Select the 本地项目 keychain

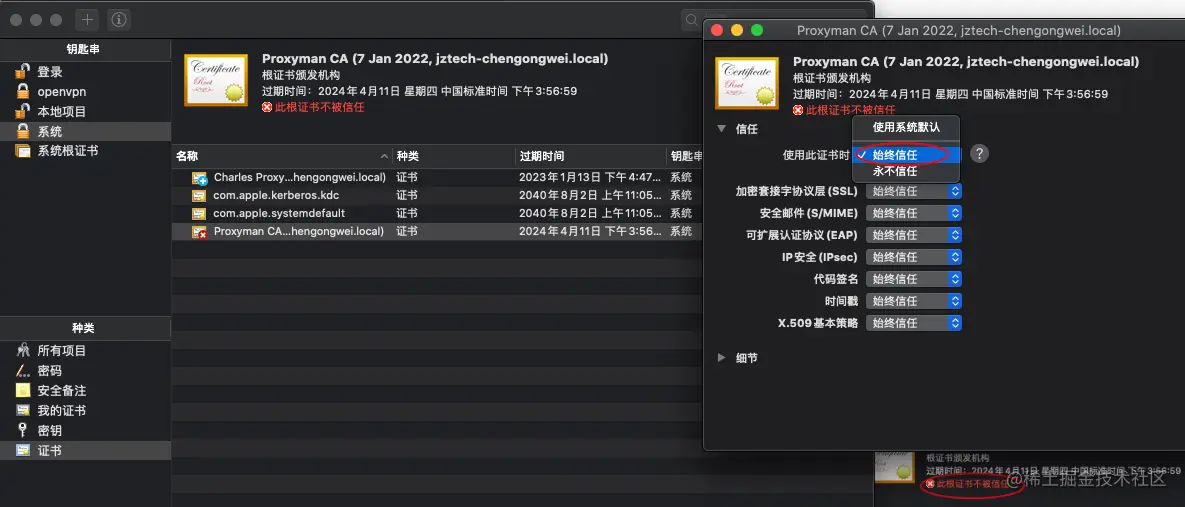85,111
